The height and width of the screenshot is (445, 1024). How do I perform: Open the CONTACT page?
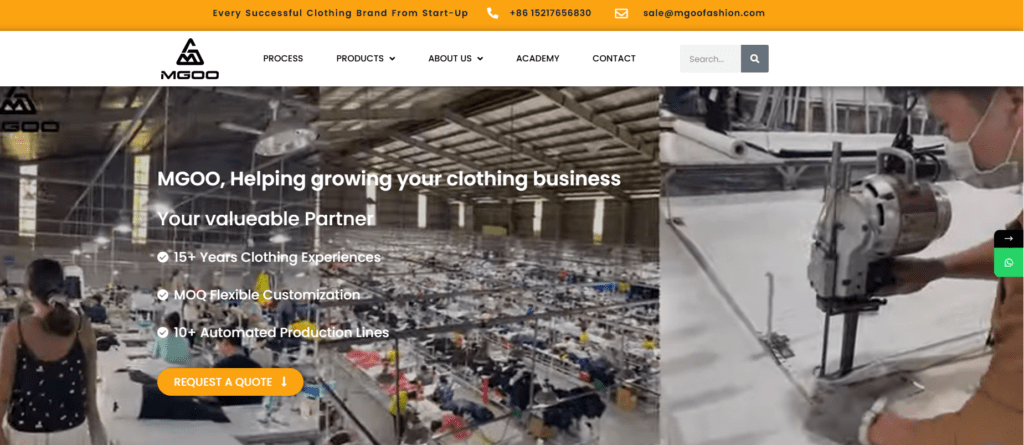[614, 59]
